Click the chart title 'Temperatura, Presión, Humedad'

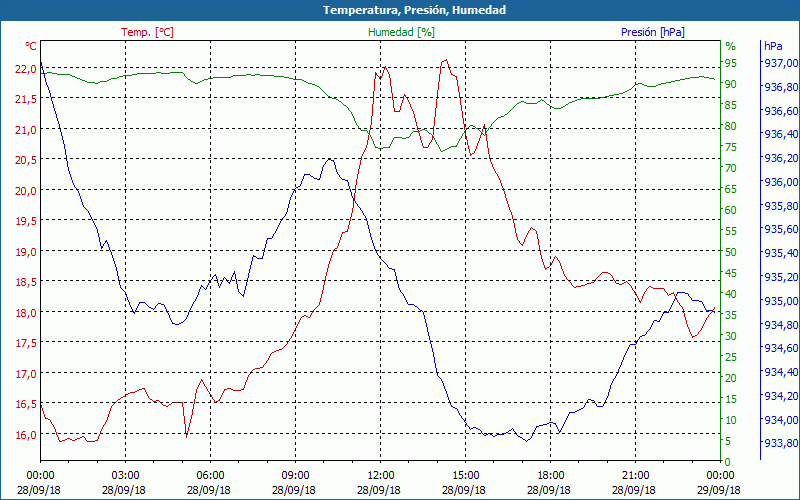(414, 10)
